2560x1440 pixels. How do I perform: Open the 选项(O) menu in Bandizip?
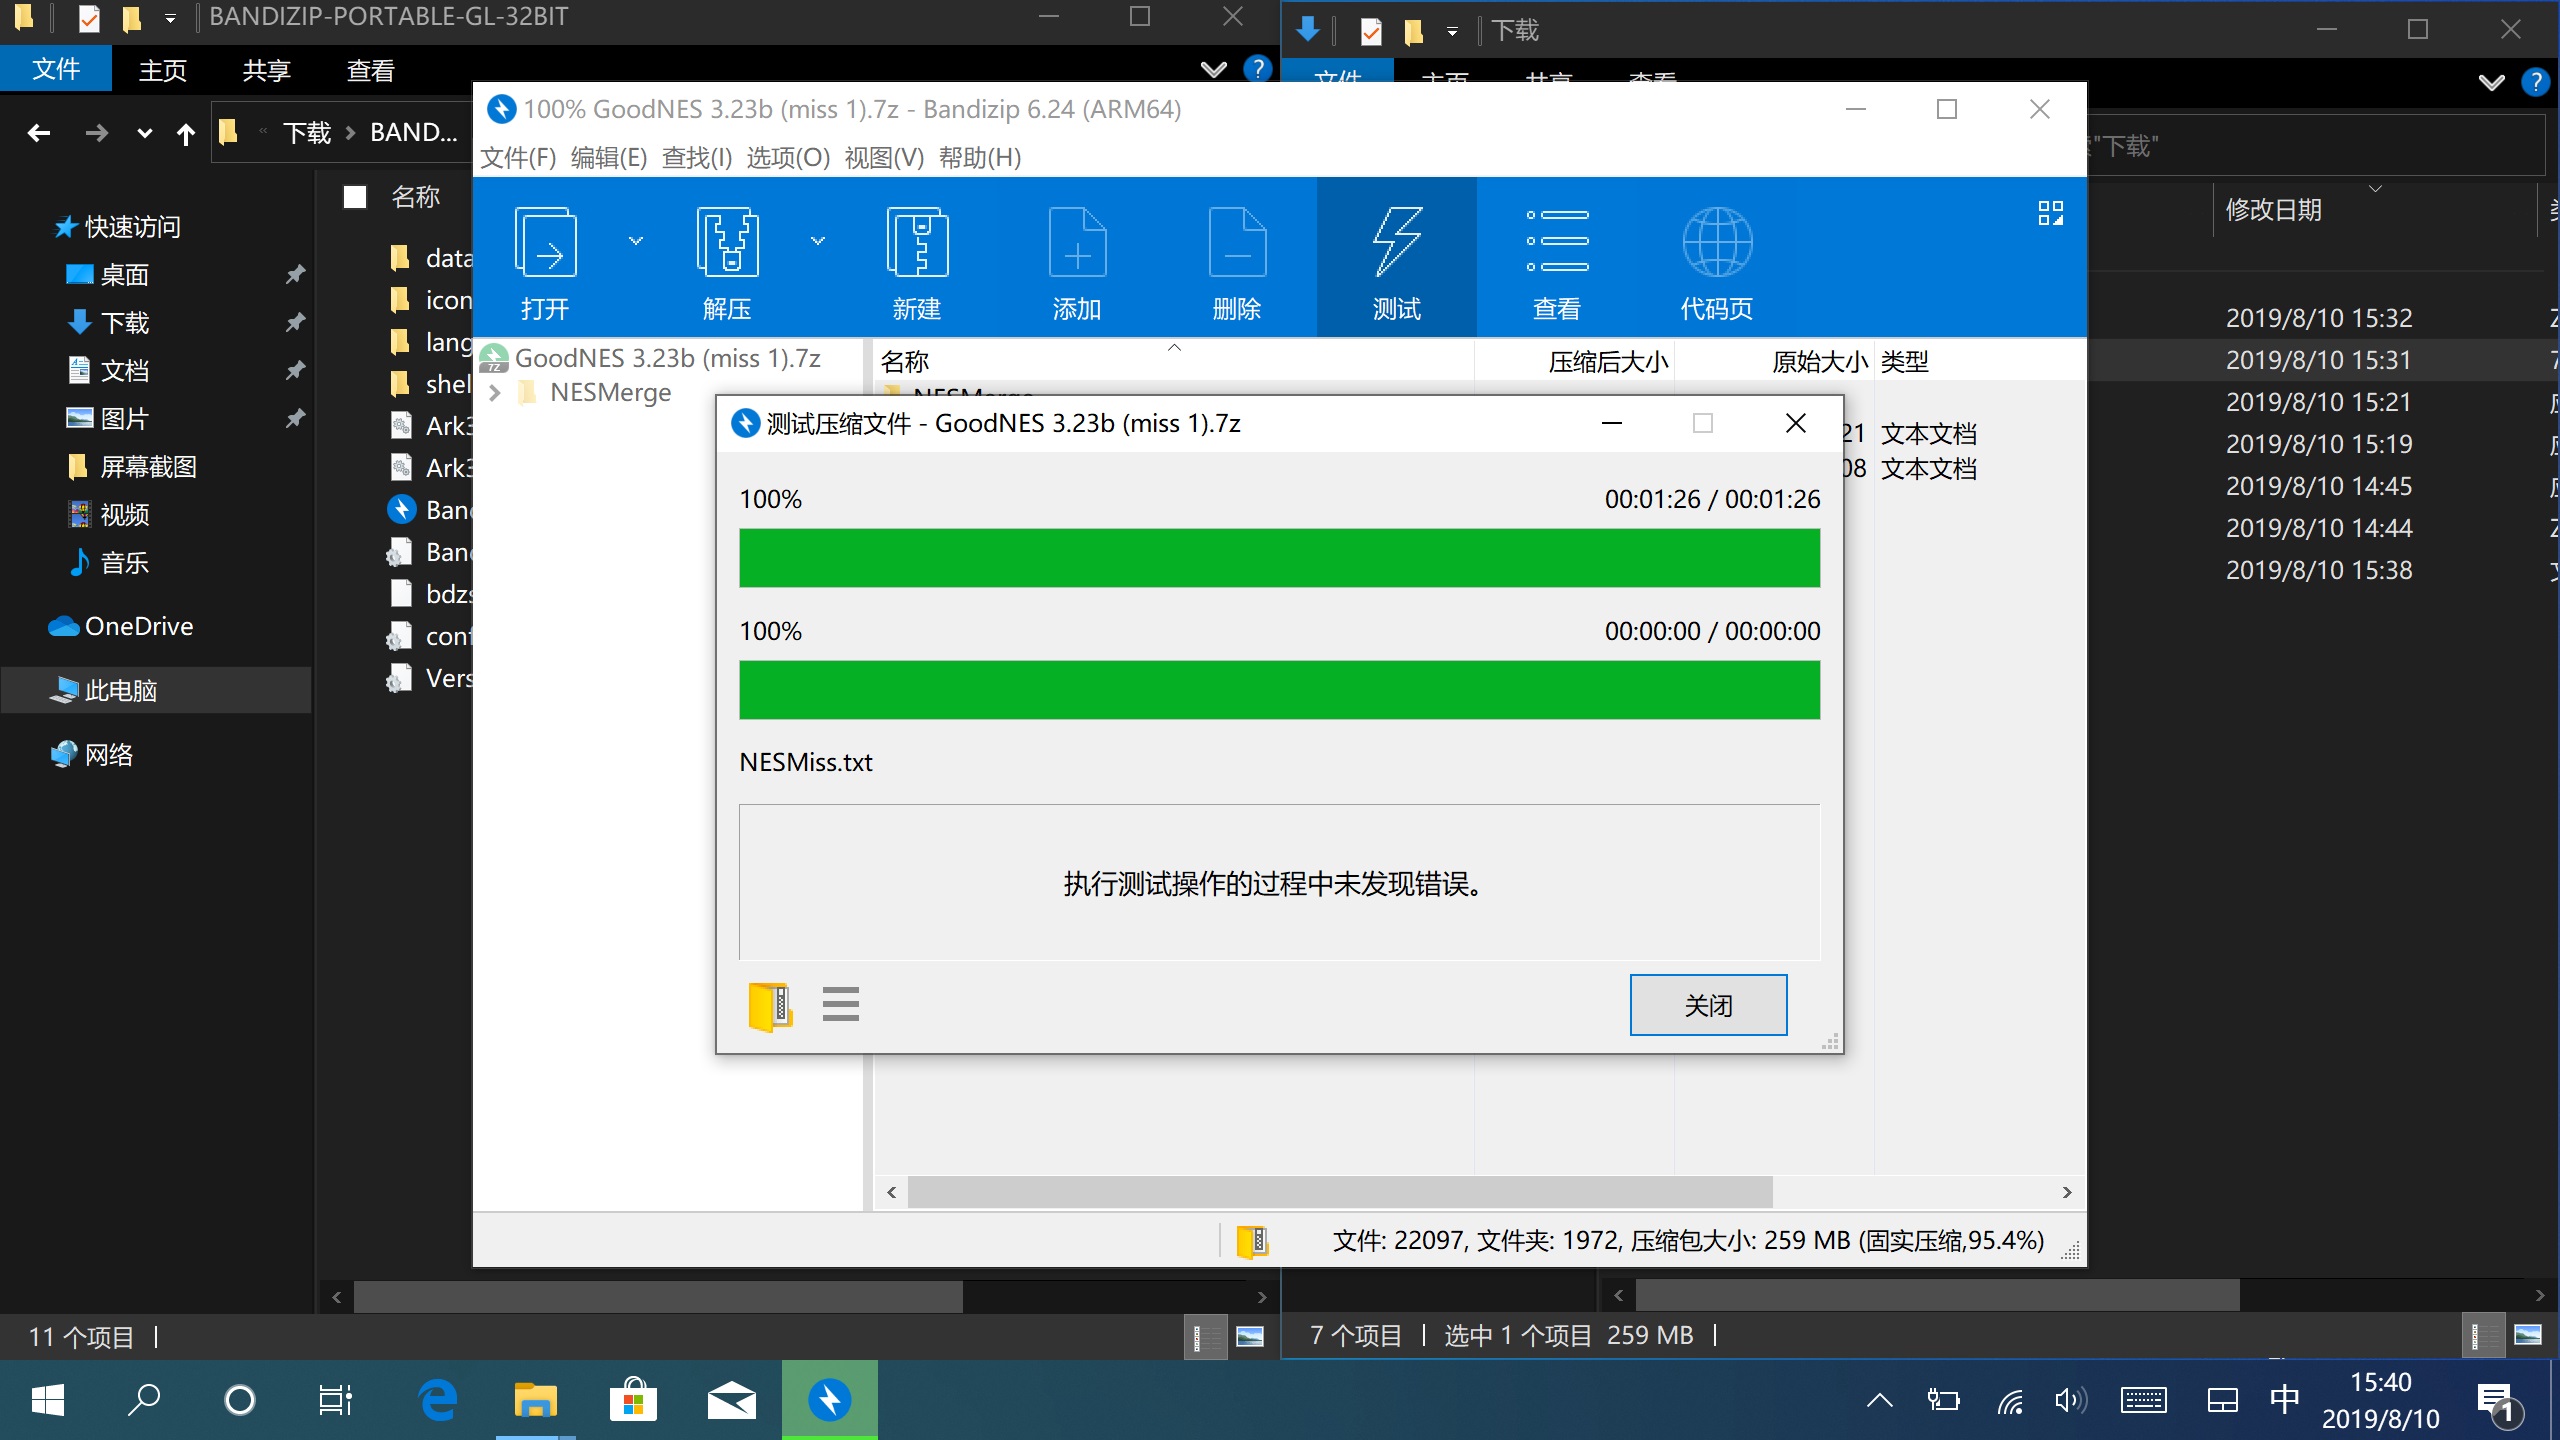tap(788, 158)
